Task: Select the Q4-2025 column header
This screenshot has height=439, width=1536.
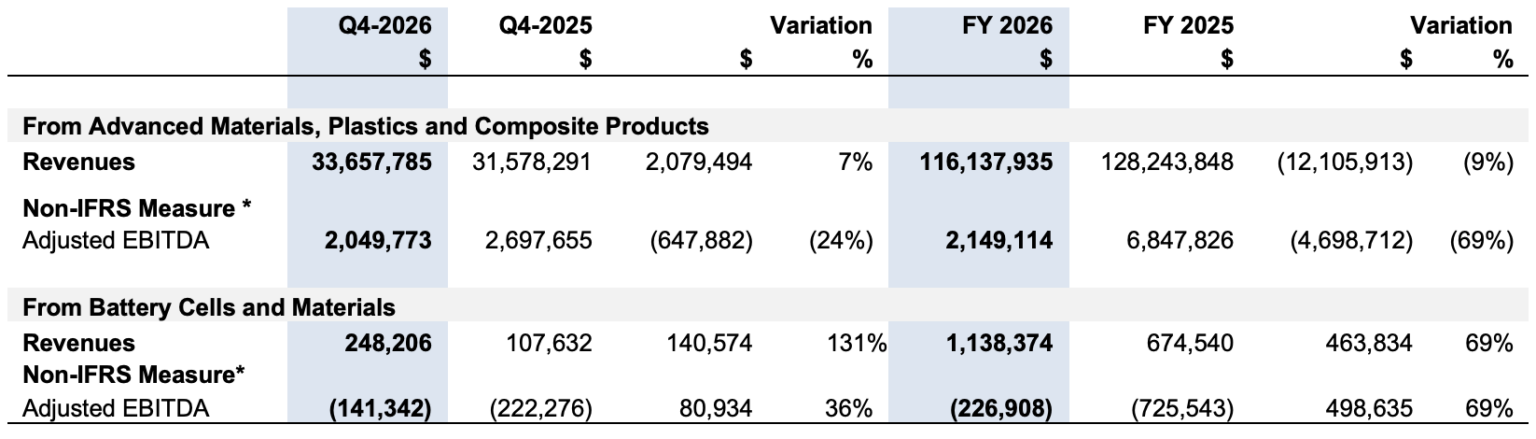Action: pyautogui.click(x=545, y=25)
